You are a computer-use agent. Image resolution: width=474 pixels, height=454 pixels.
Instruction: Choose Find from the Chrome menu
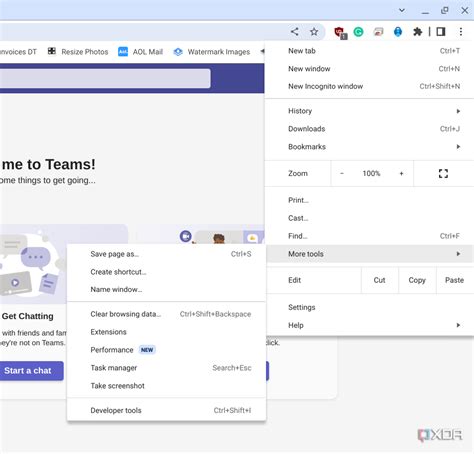(x=369, y=236)
